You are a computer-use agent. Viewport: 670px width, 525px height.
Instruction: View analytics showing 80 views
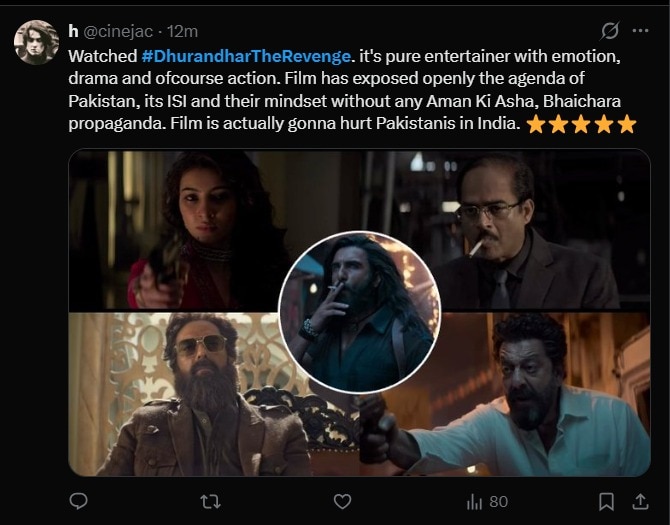pos(487,500)
